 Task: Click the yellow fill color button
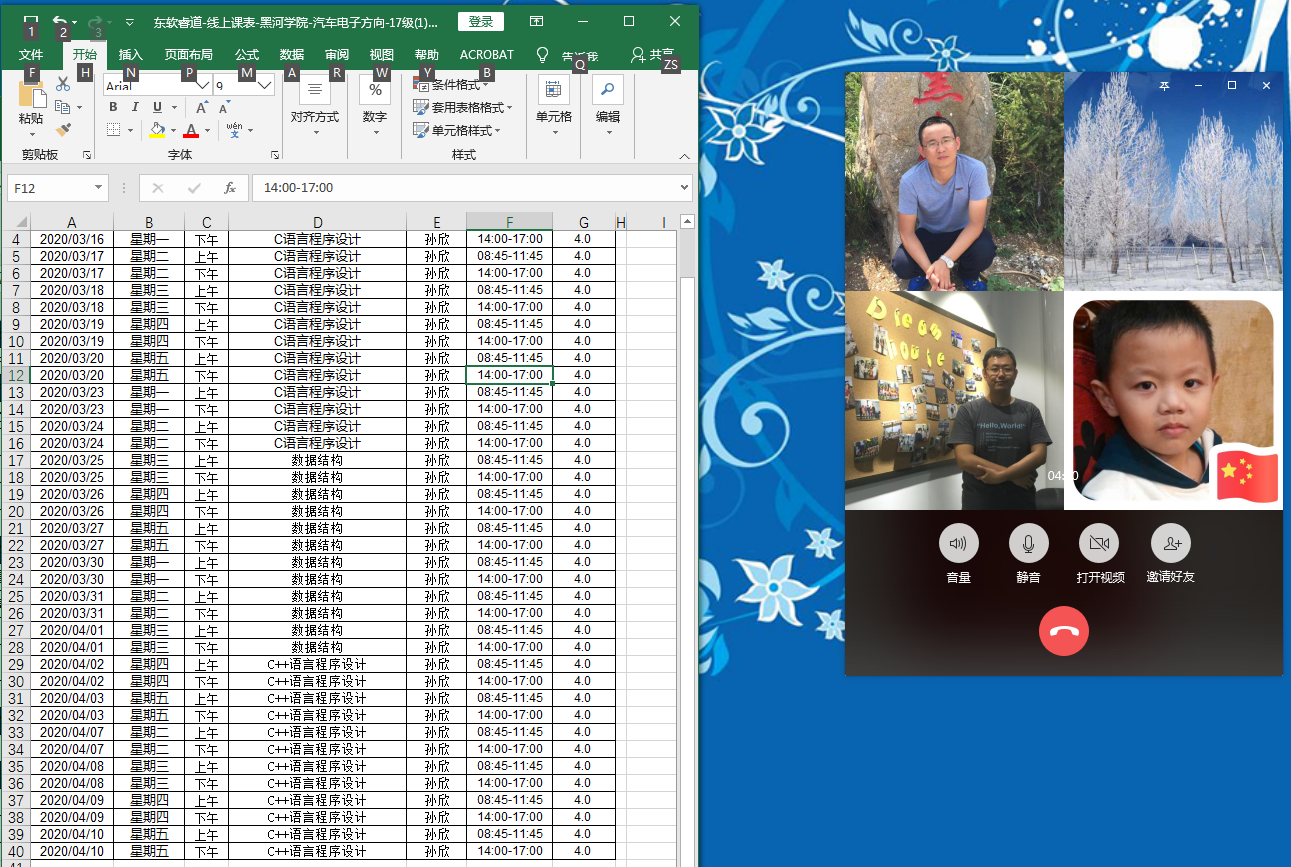(x=156, y=130)
